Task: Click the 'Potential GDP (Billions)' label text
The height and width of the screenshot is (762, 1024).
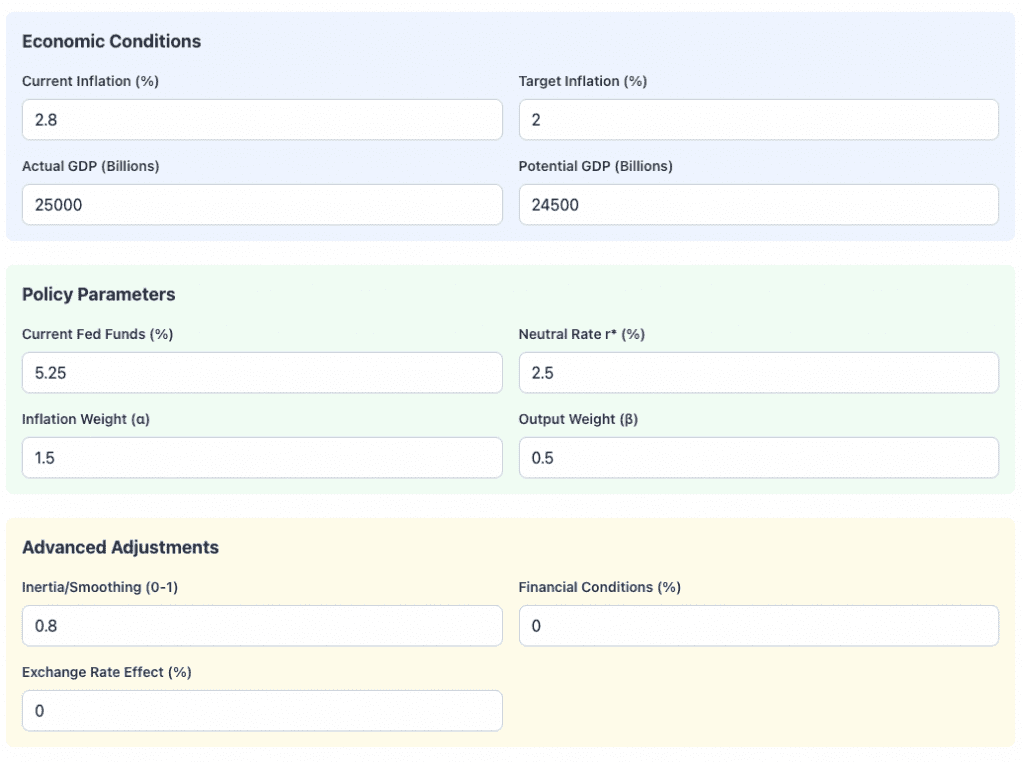Action: 595,167
